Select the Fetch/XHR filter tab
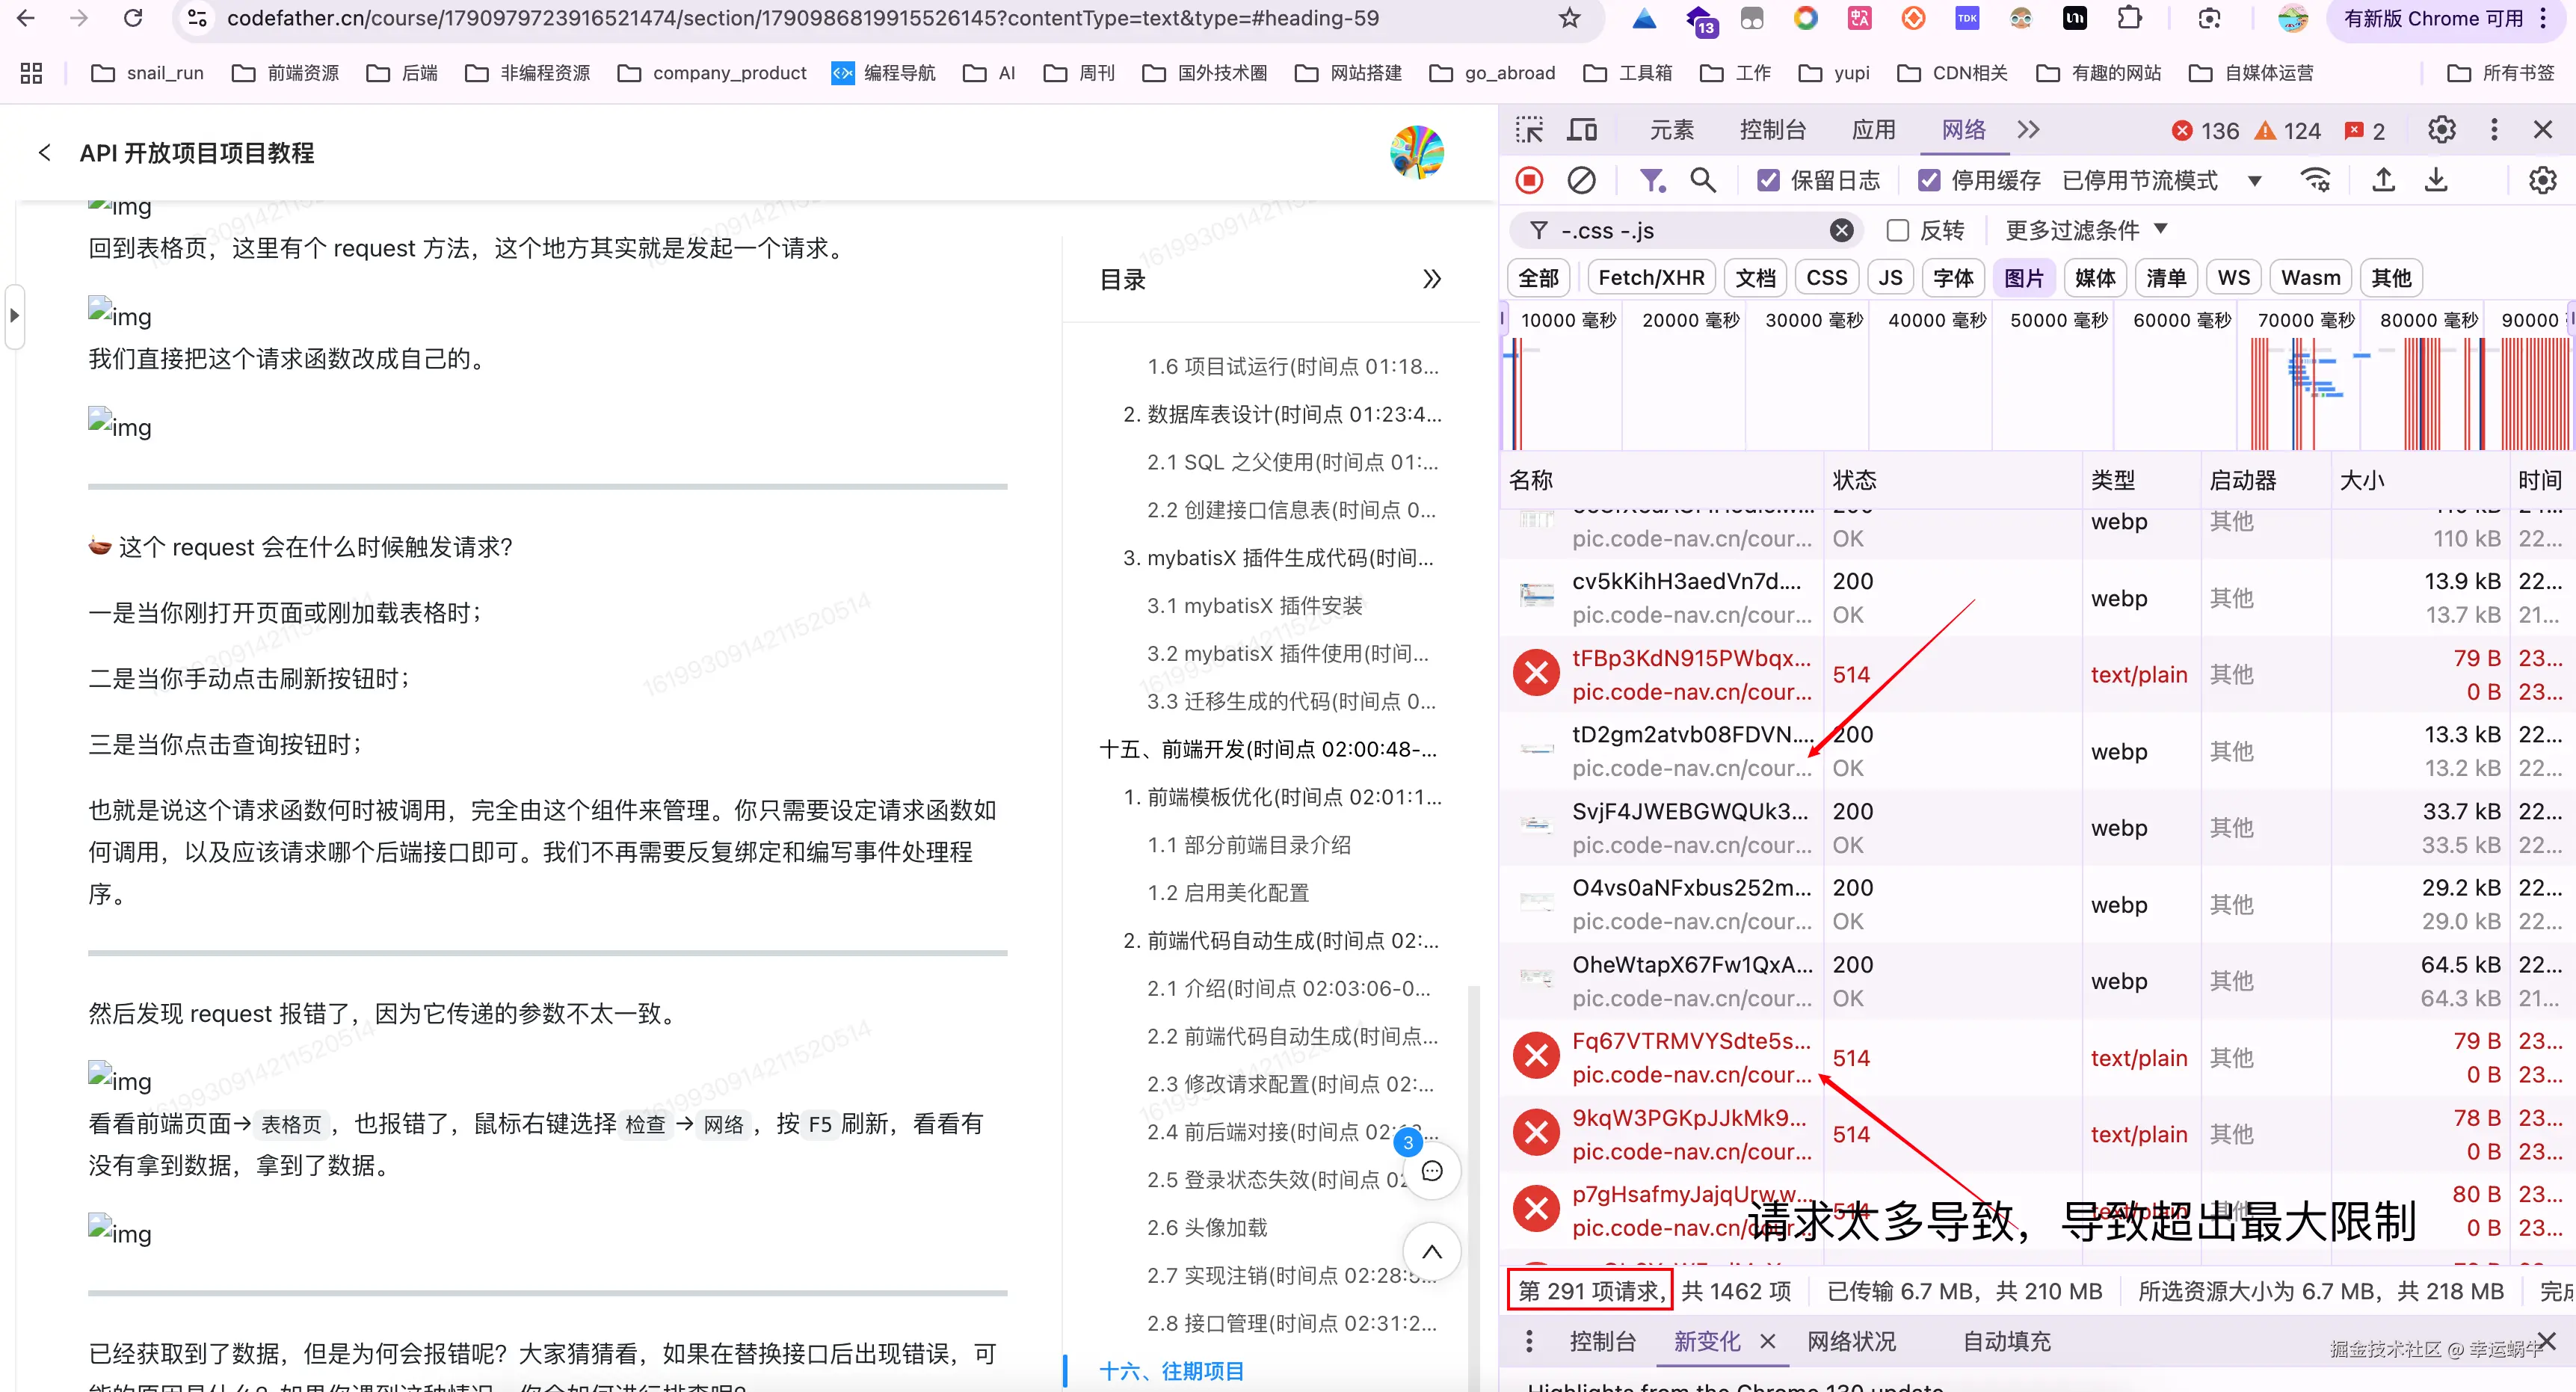Viewport: 2576px width, 1392px height. (x=1651, y=278)
